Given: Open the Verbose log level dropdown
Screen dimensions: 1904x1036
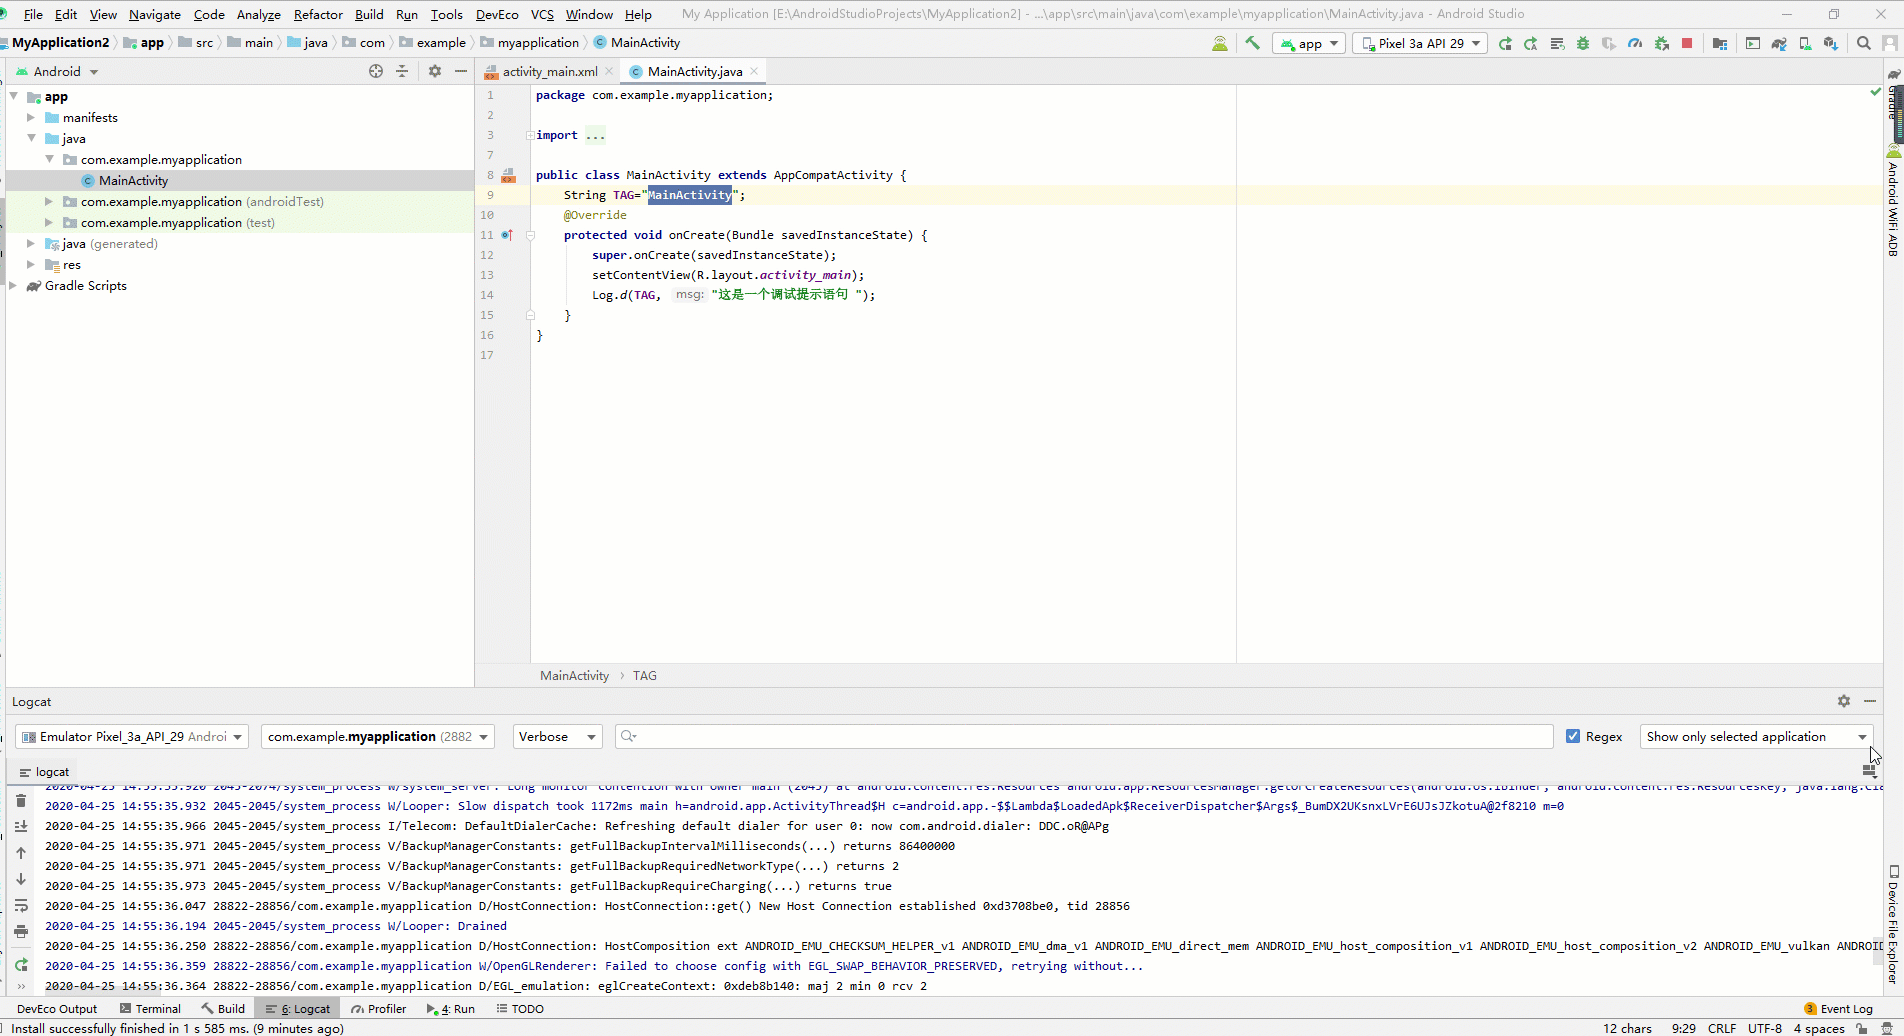Looking at the screenshot, I should pyautogui.click(x=556, y=737).
